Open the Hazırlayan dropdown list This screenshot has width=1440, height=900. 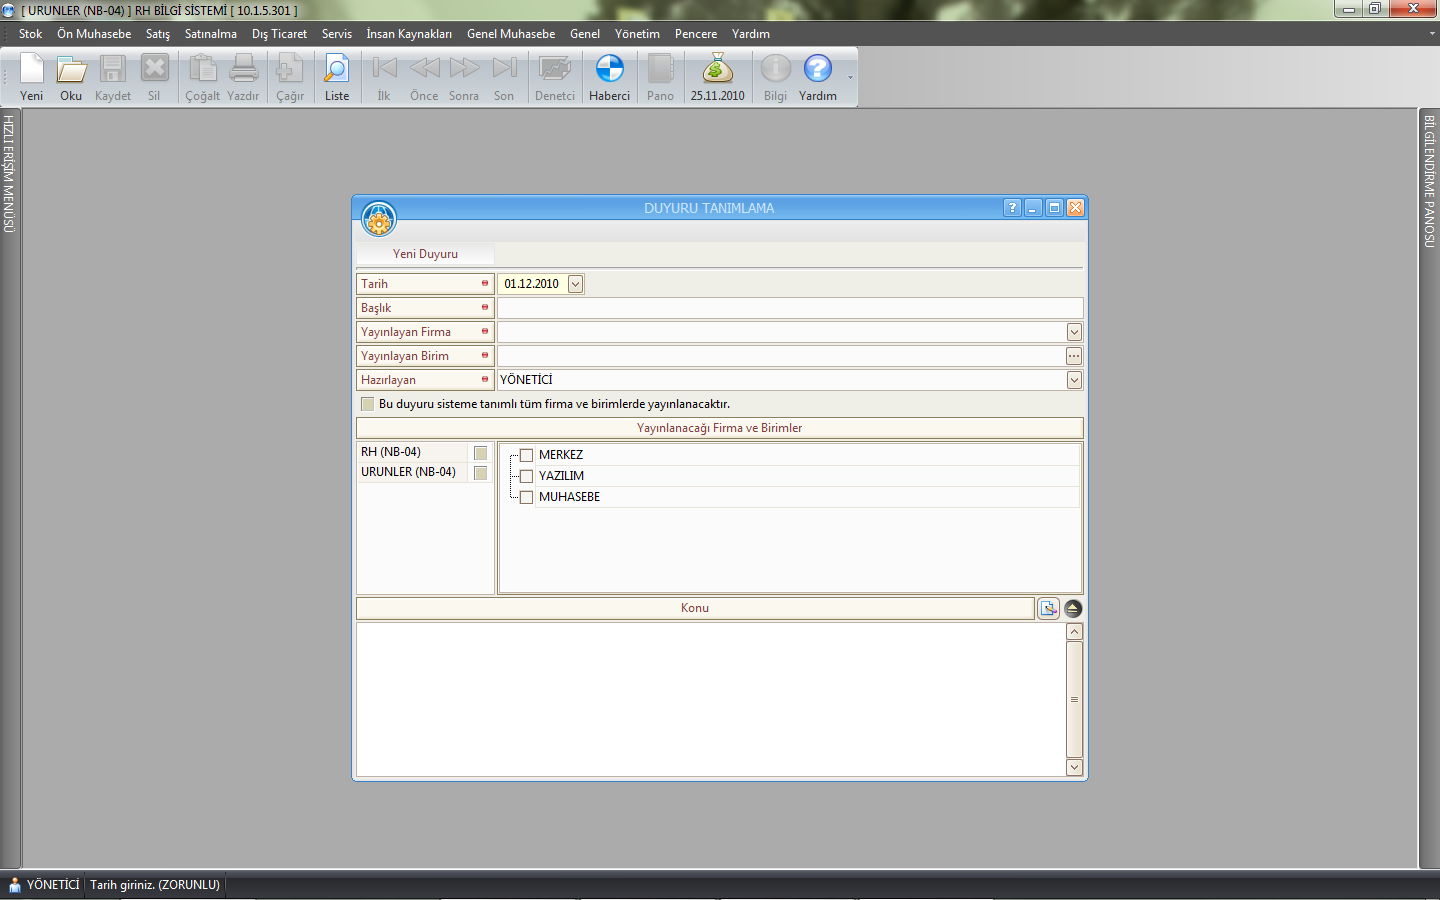(x=1074, y=380)
